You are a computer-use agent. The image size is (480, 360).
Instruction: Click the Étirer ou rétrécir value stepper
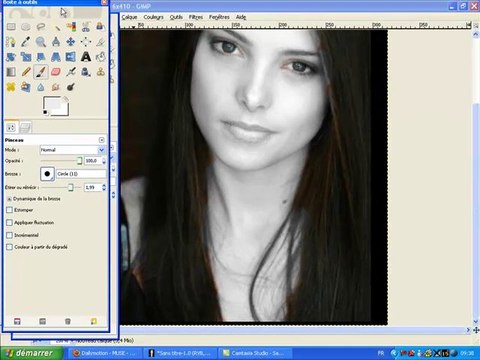(x=104, y=187)
